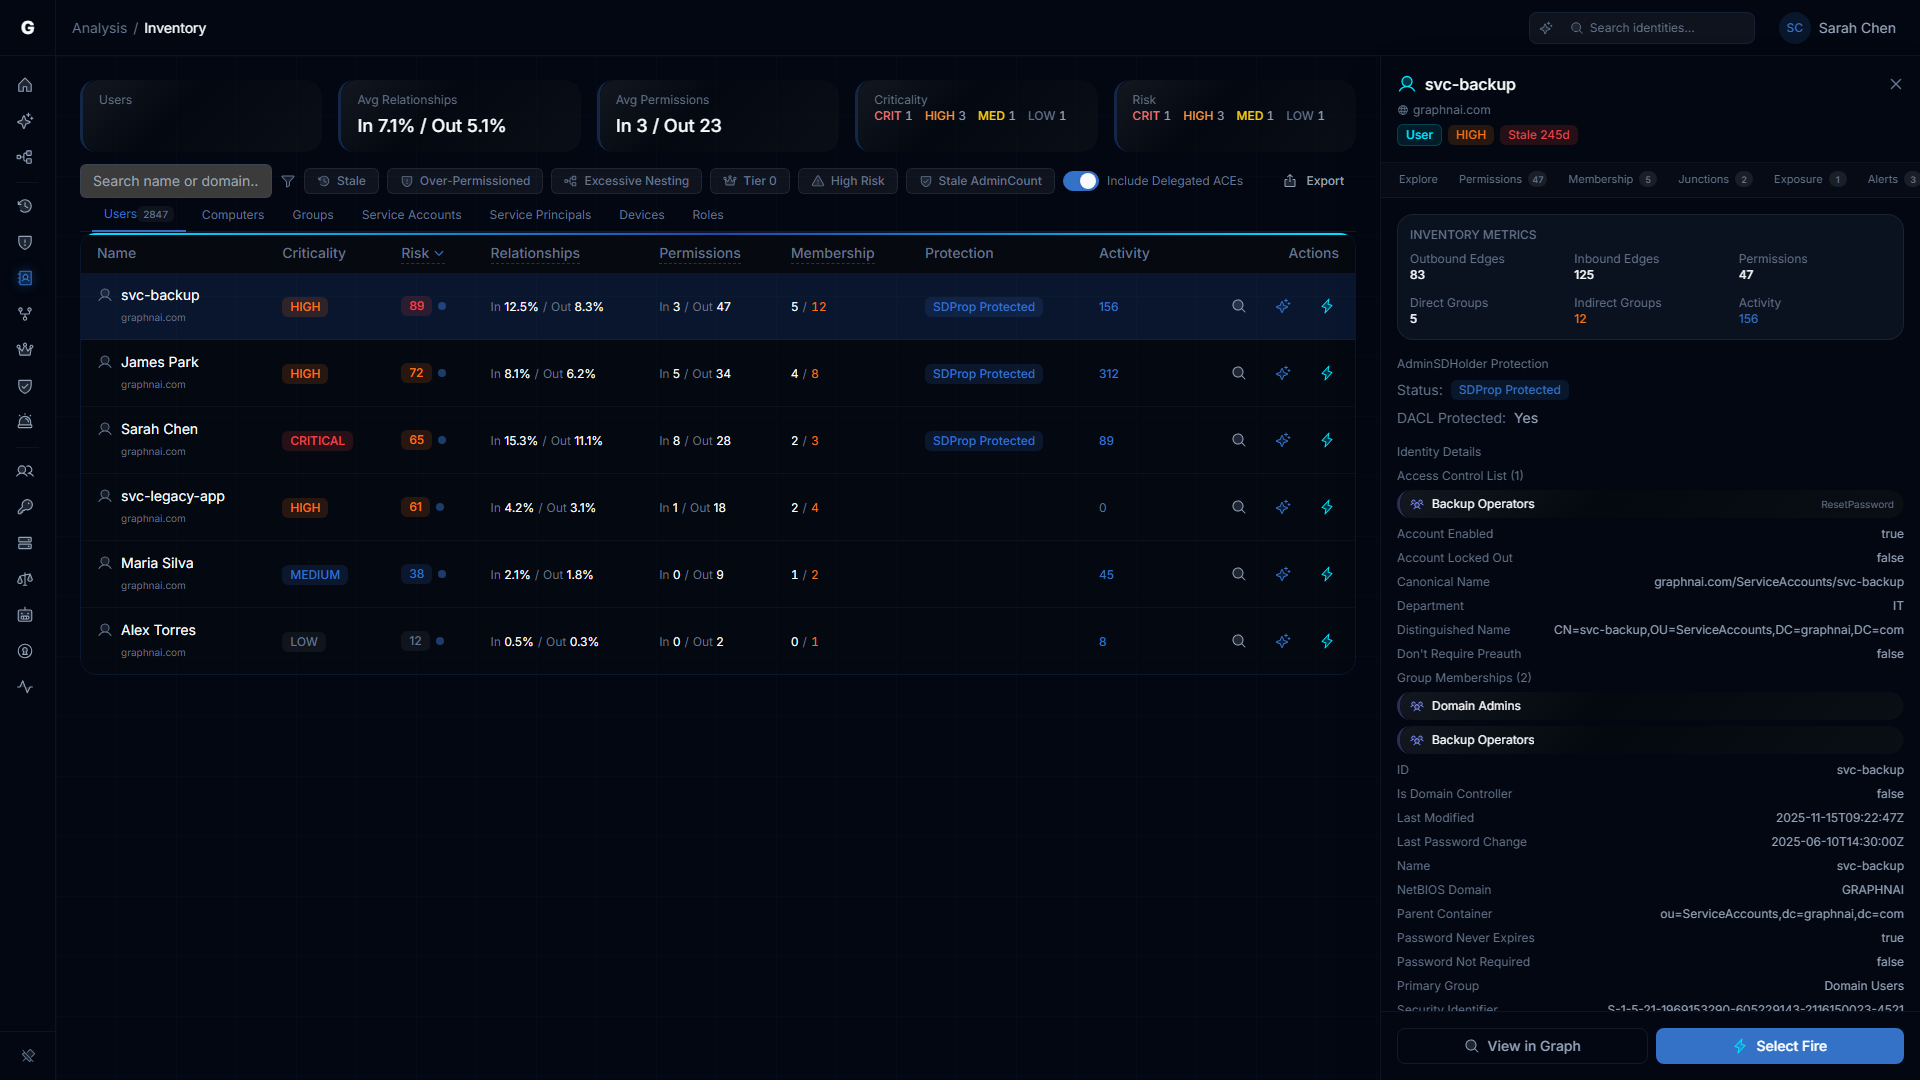Open the key icon in sidebar

tap(25, 507)
